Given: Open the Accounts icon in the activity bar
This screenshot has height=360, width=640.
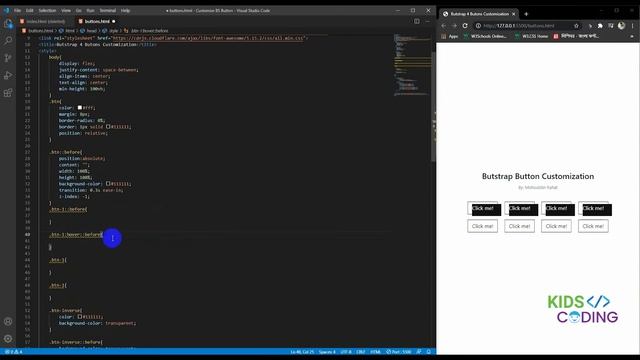Looking at the screenshot, I should point(8,322).
